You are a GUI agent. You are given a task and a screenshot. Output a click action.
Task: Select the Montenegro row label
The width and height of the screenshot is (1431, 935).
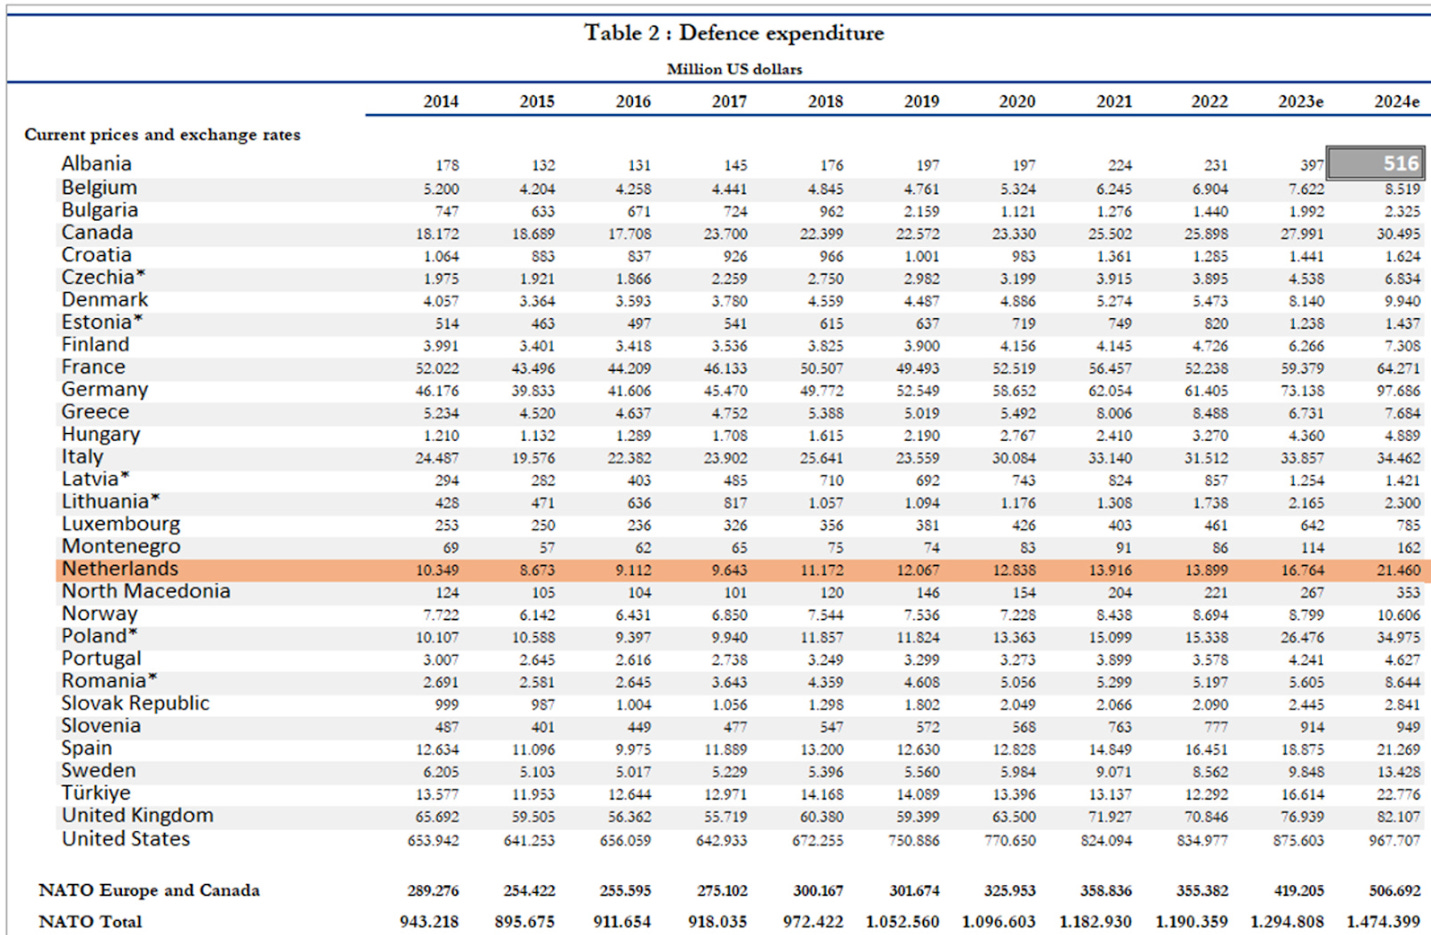(x=121, y=547)
